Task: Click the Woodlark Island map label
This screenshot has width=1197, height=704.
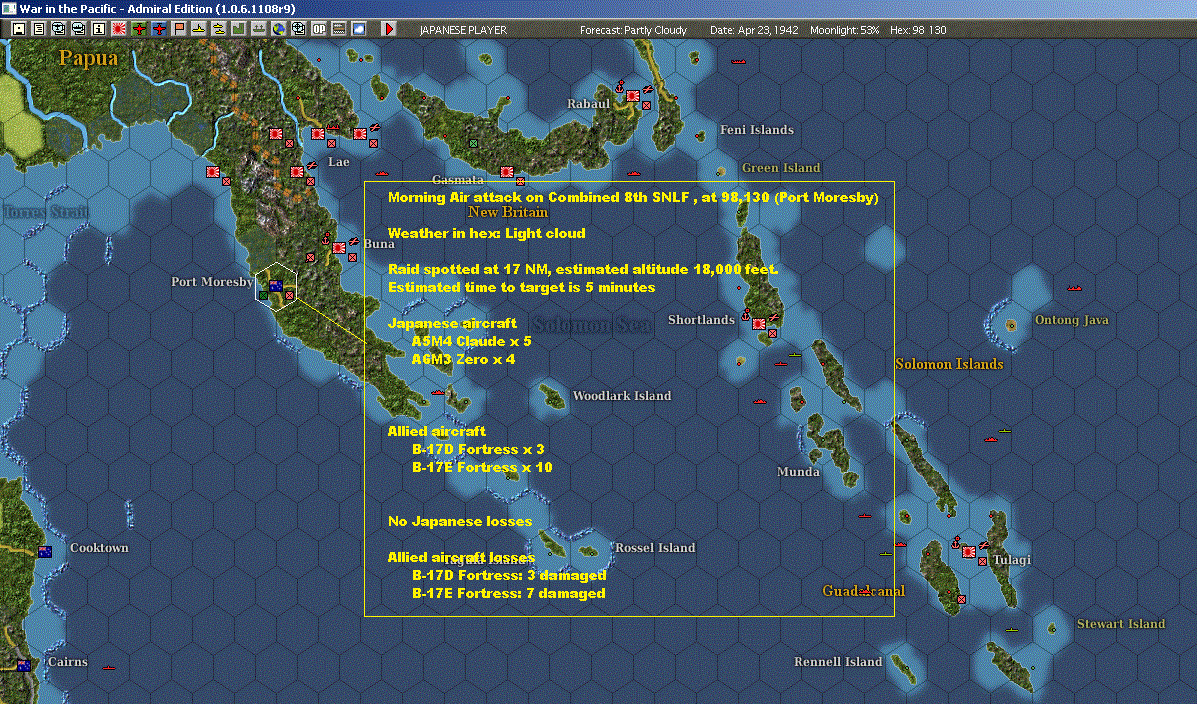Action: point(622,396)
